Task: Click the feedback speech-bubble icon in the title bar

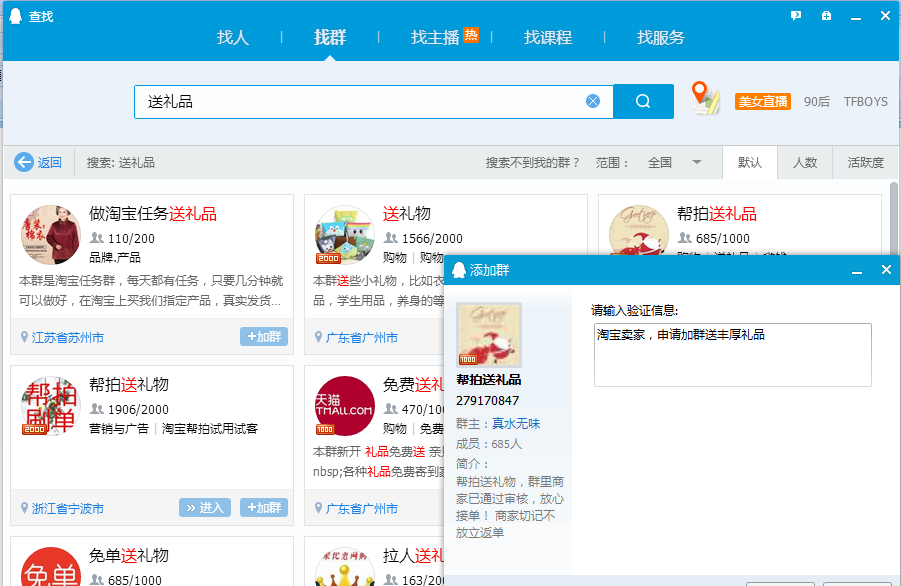Action: pos(795,16)
